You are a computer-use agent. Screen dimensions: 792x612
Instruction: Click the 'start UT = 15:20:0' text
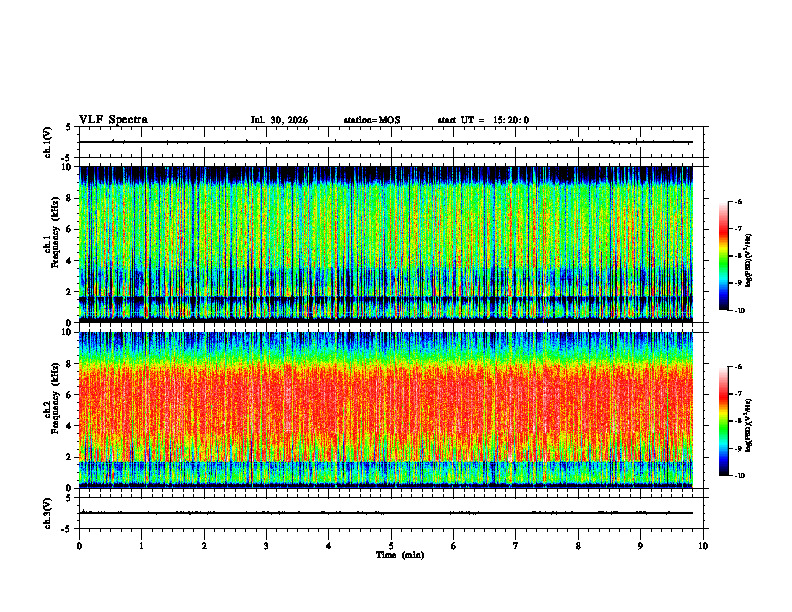click(x=483, y=120)
